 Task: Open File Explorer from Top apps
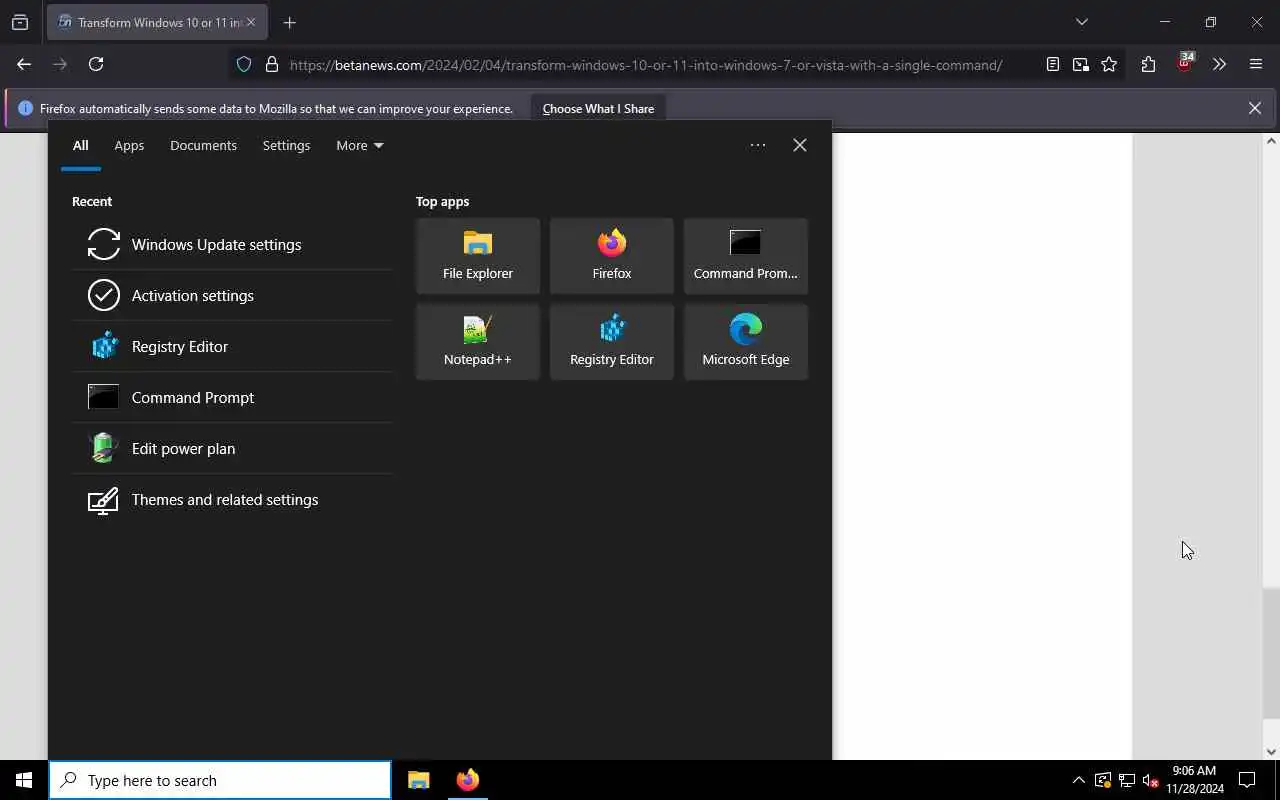click(478, 256)
